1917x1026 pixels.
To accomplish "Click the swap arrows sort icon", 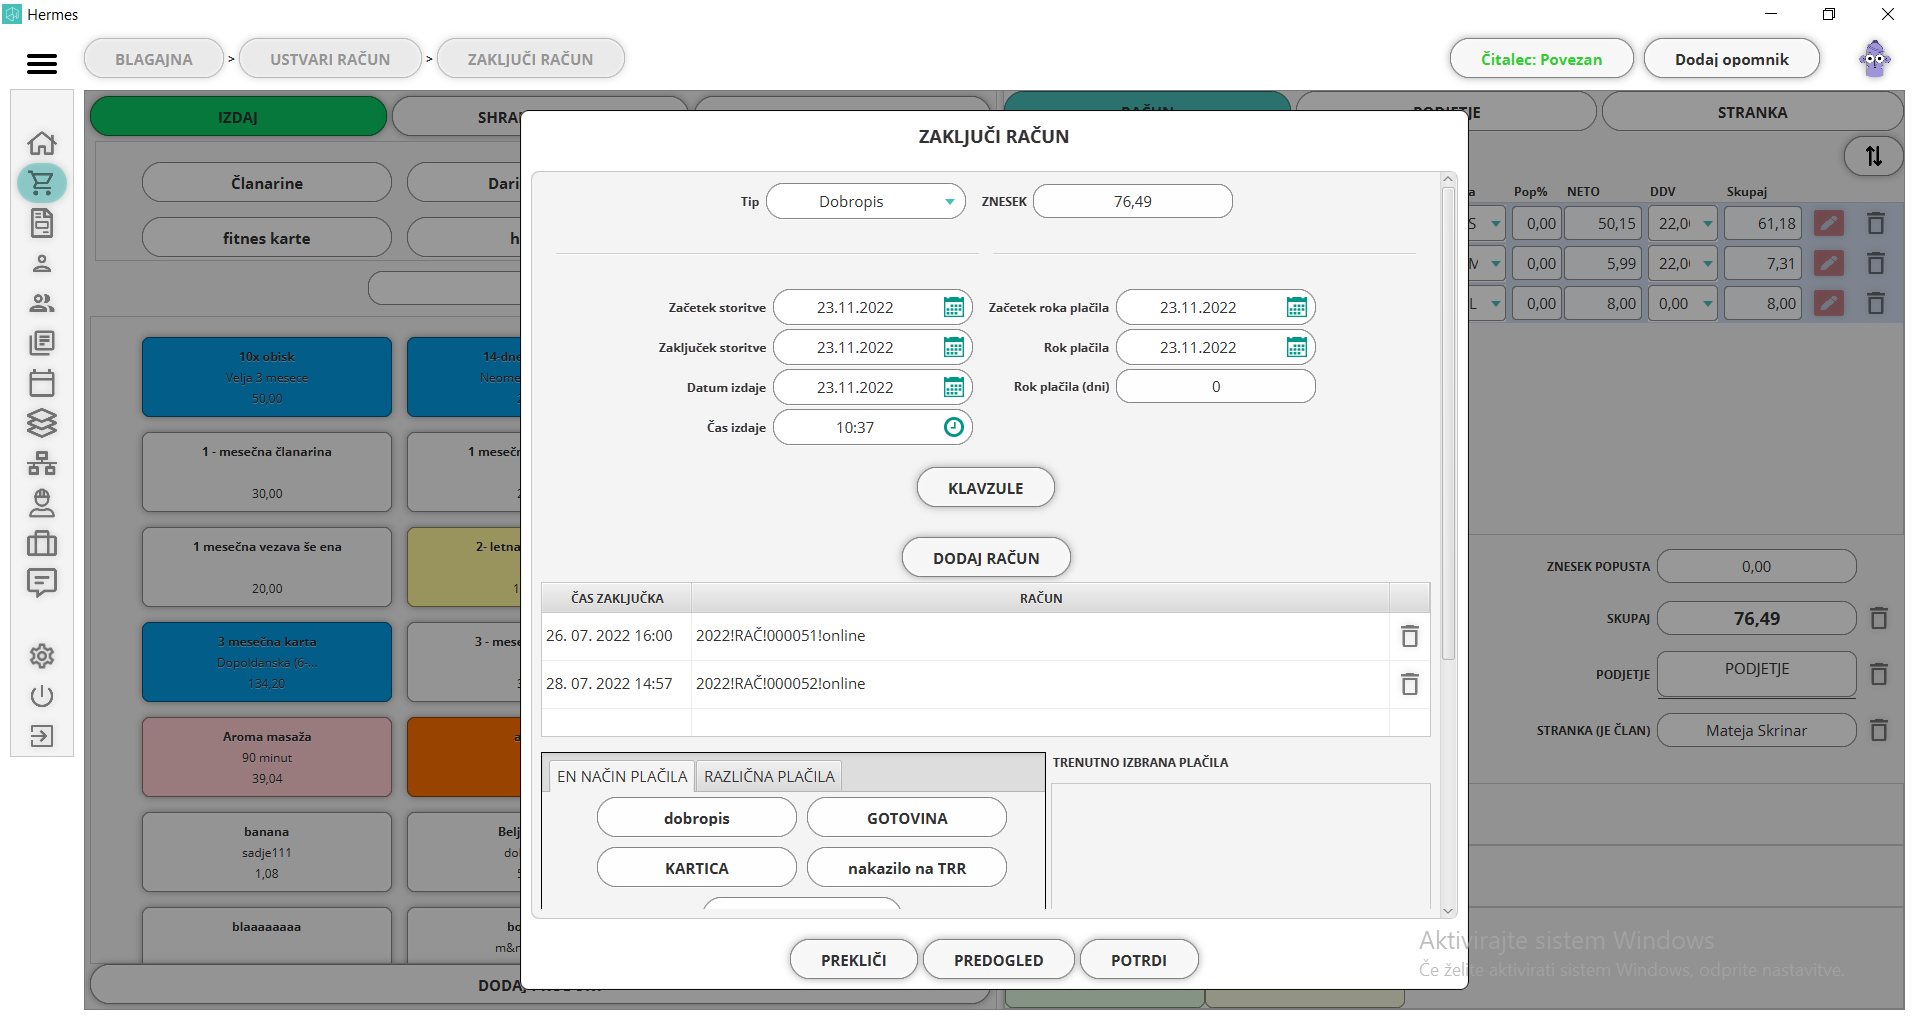I will 1874,156.
